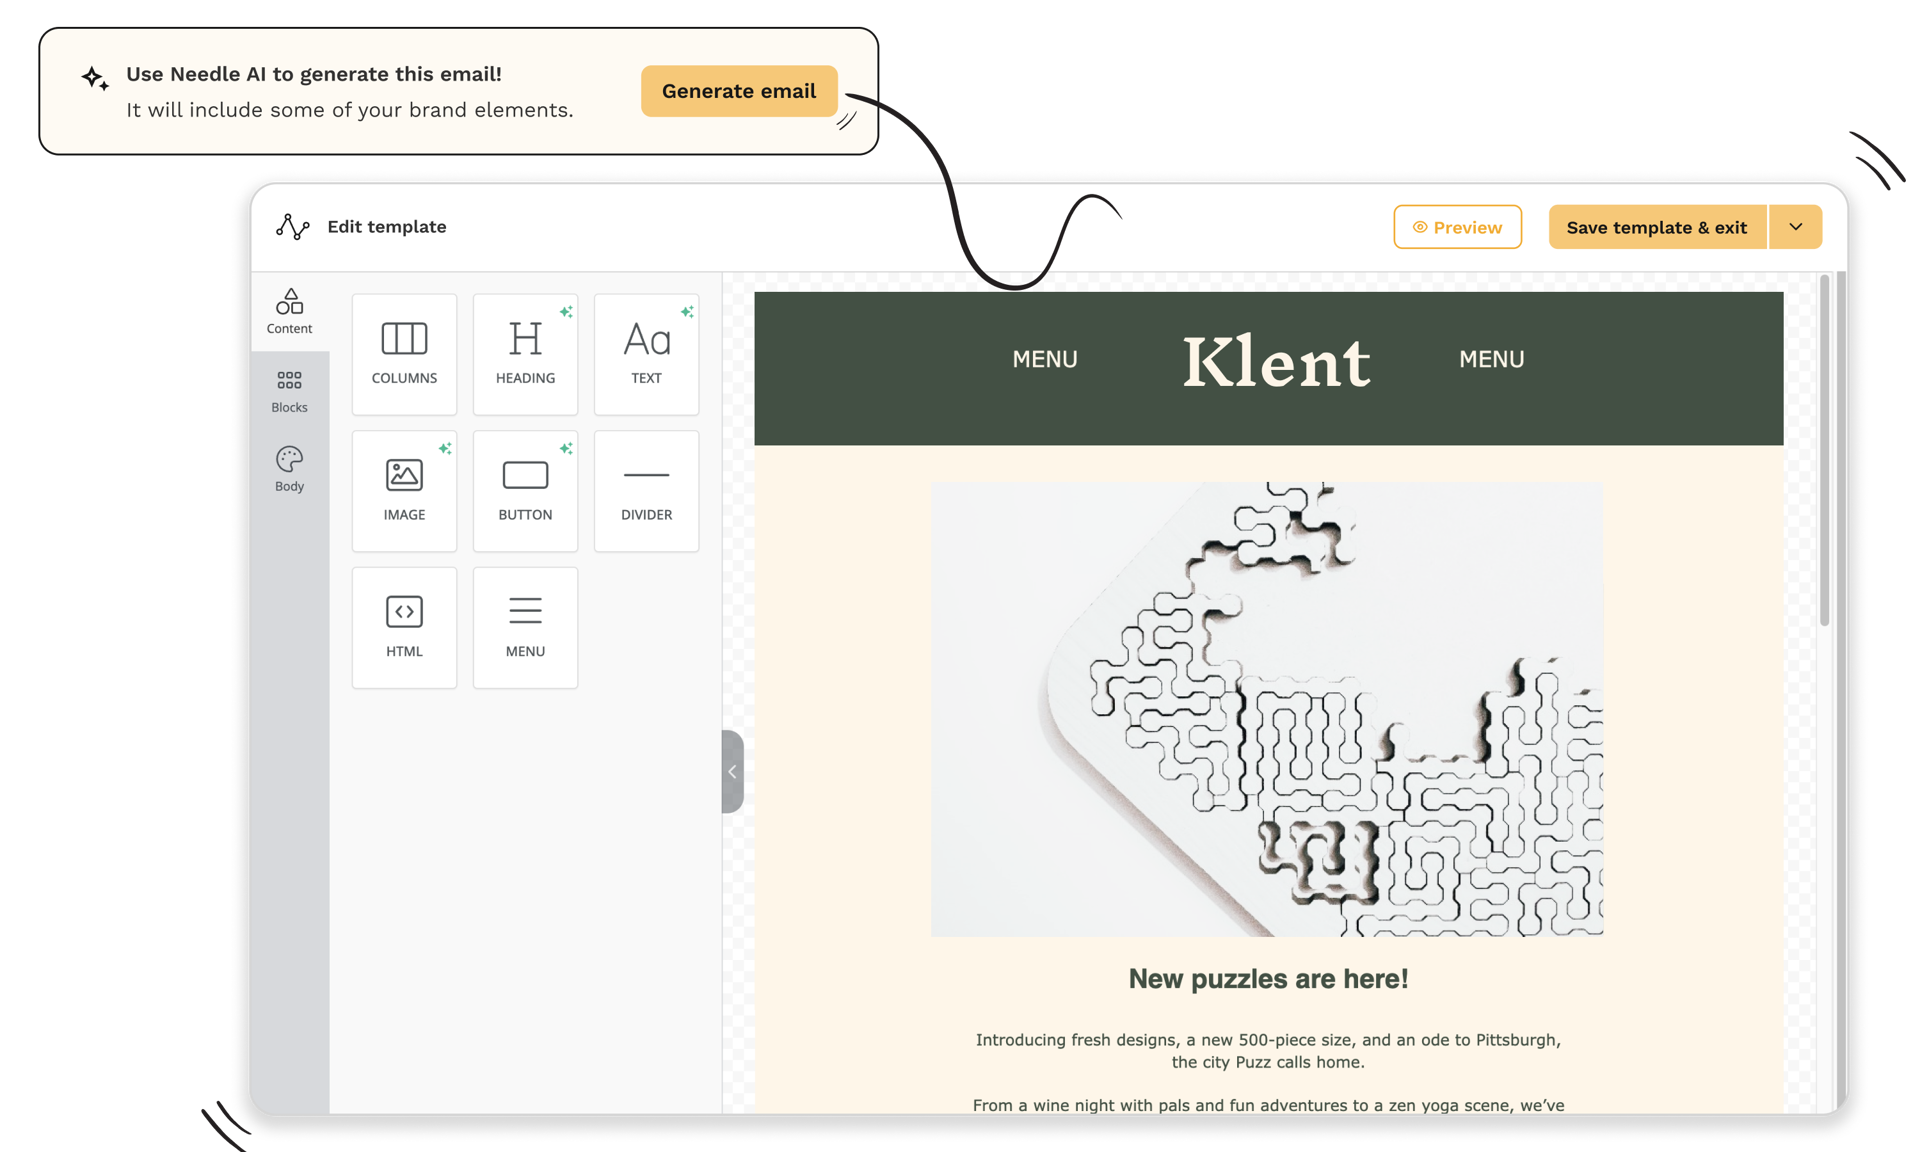Open the Blocks sidebar tab

coord(289,390)
